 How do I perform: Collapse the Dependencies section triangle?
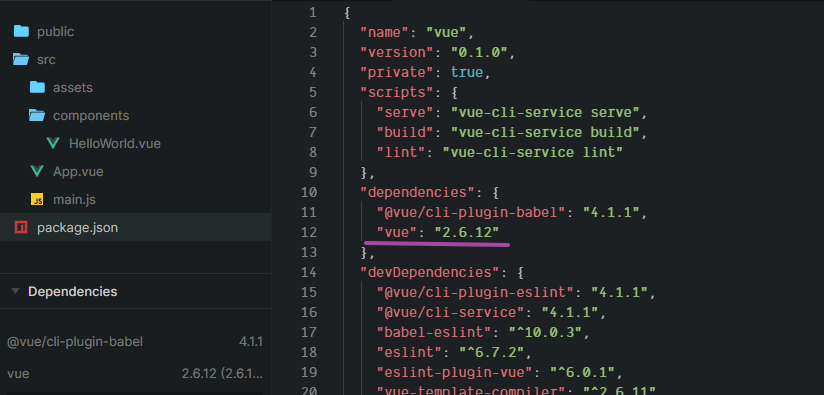point(15,291)
